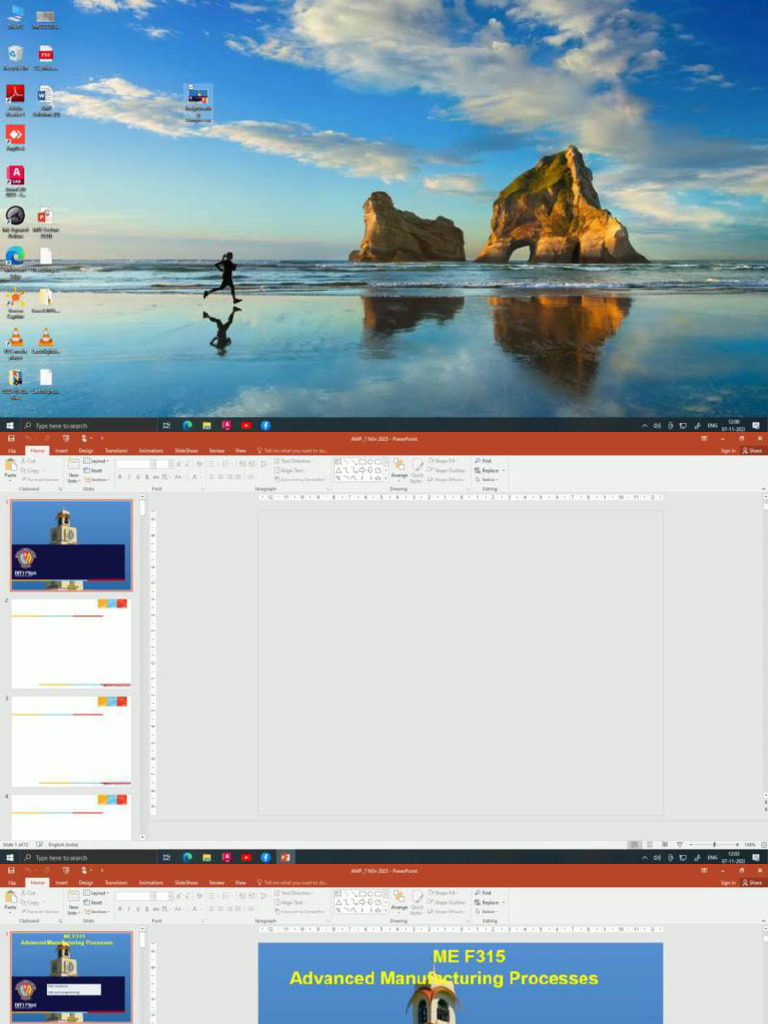Click the zoom slider in PowerPoint's status bar

click(713, 844)
